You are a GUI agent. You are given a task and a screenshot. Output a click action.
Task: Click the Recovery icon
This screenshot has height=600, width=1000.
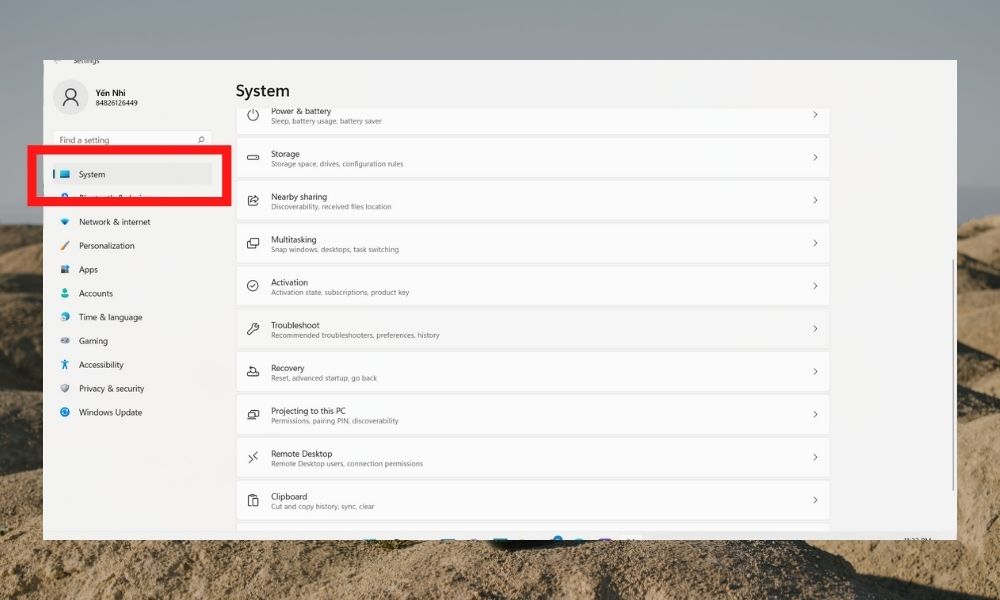[x=252, y=372]
